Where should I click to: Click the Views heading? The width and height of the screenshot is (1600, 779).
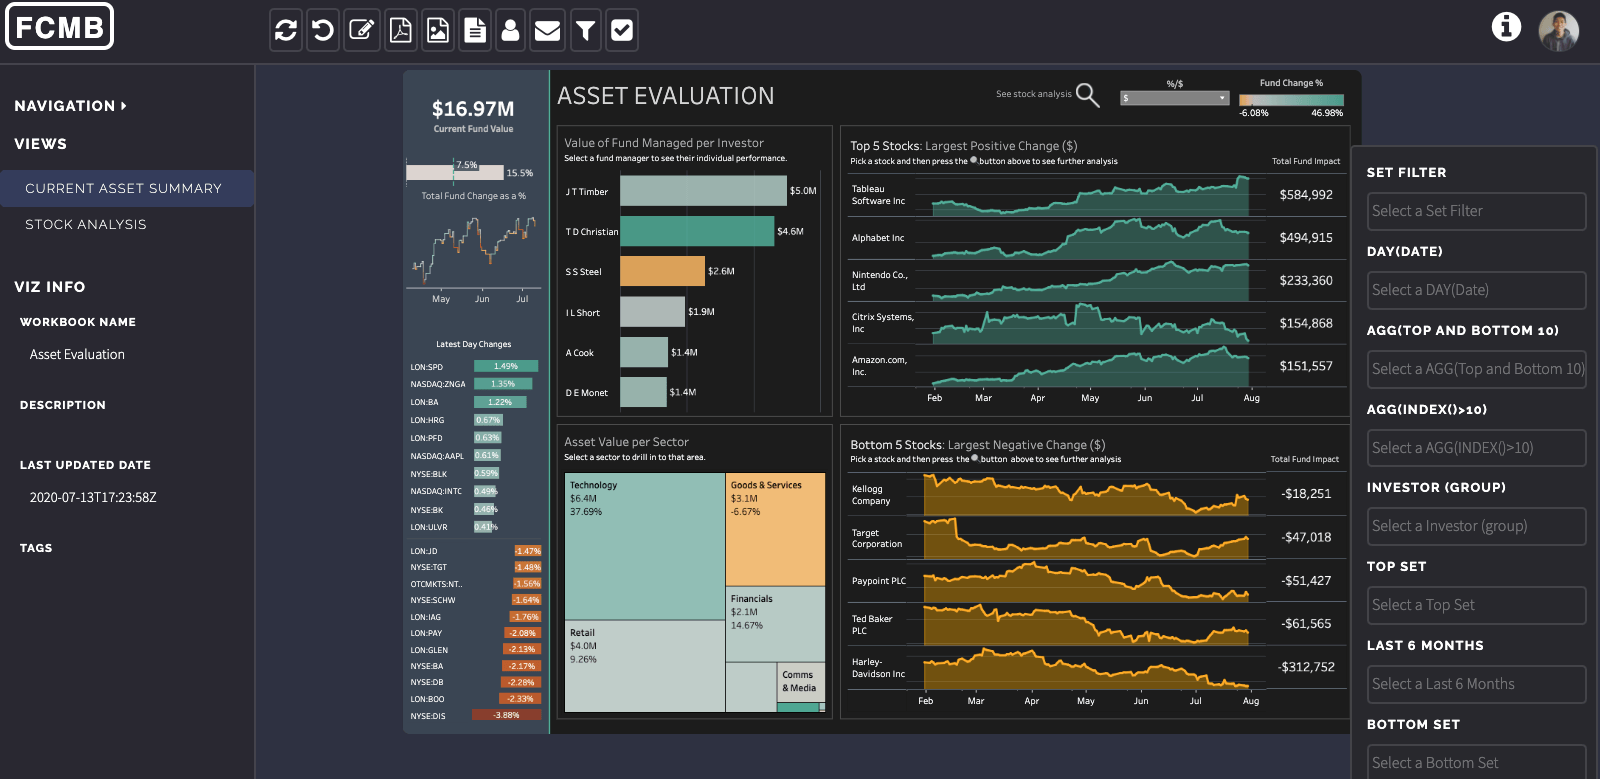pos(40,144)
